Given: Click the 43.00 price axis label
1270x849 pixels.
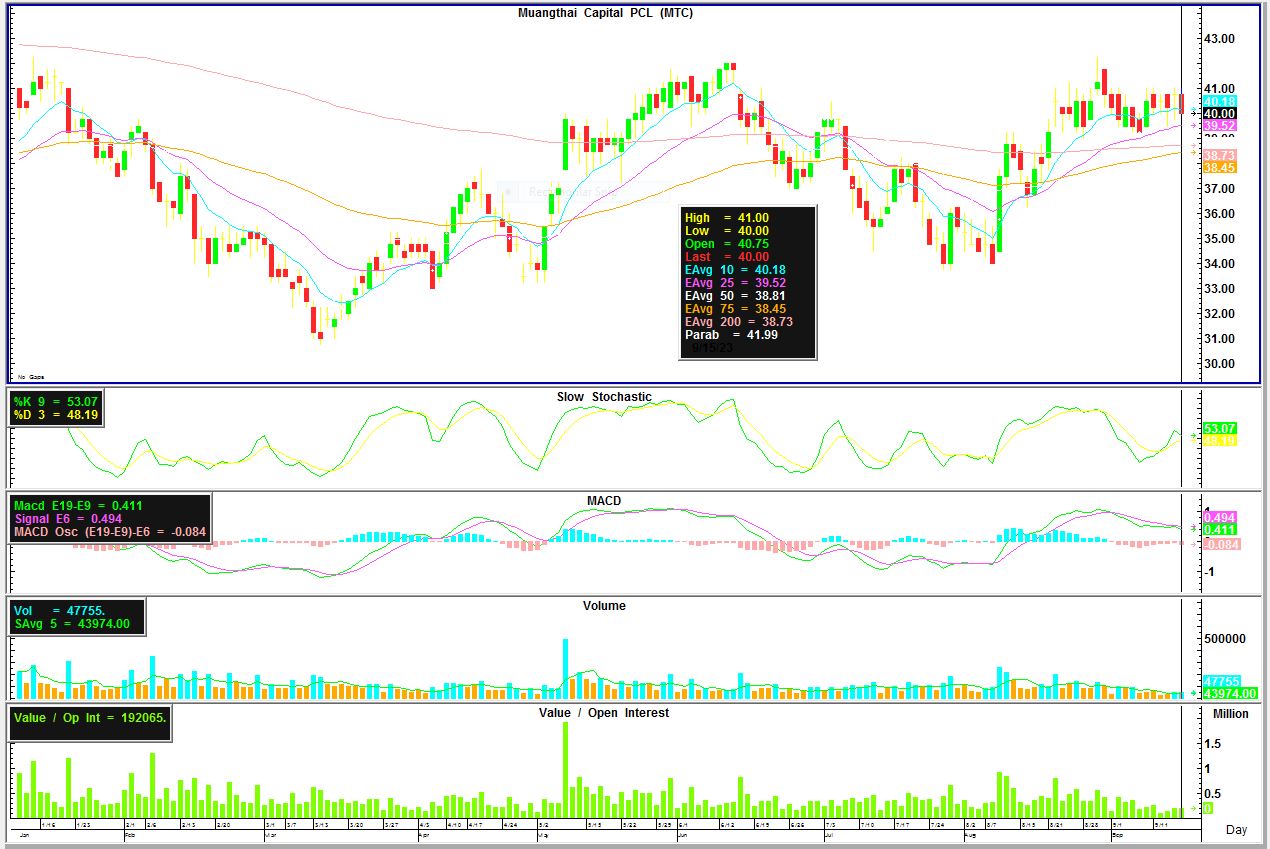Looking at the screenshot, I should click(x=1220, y=39).
